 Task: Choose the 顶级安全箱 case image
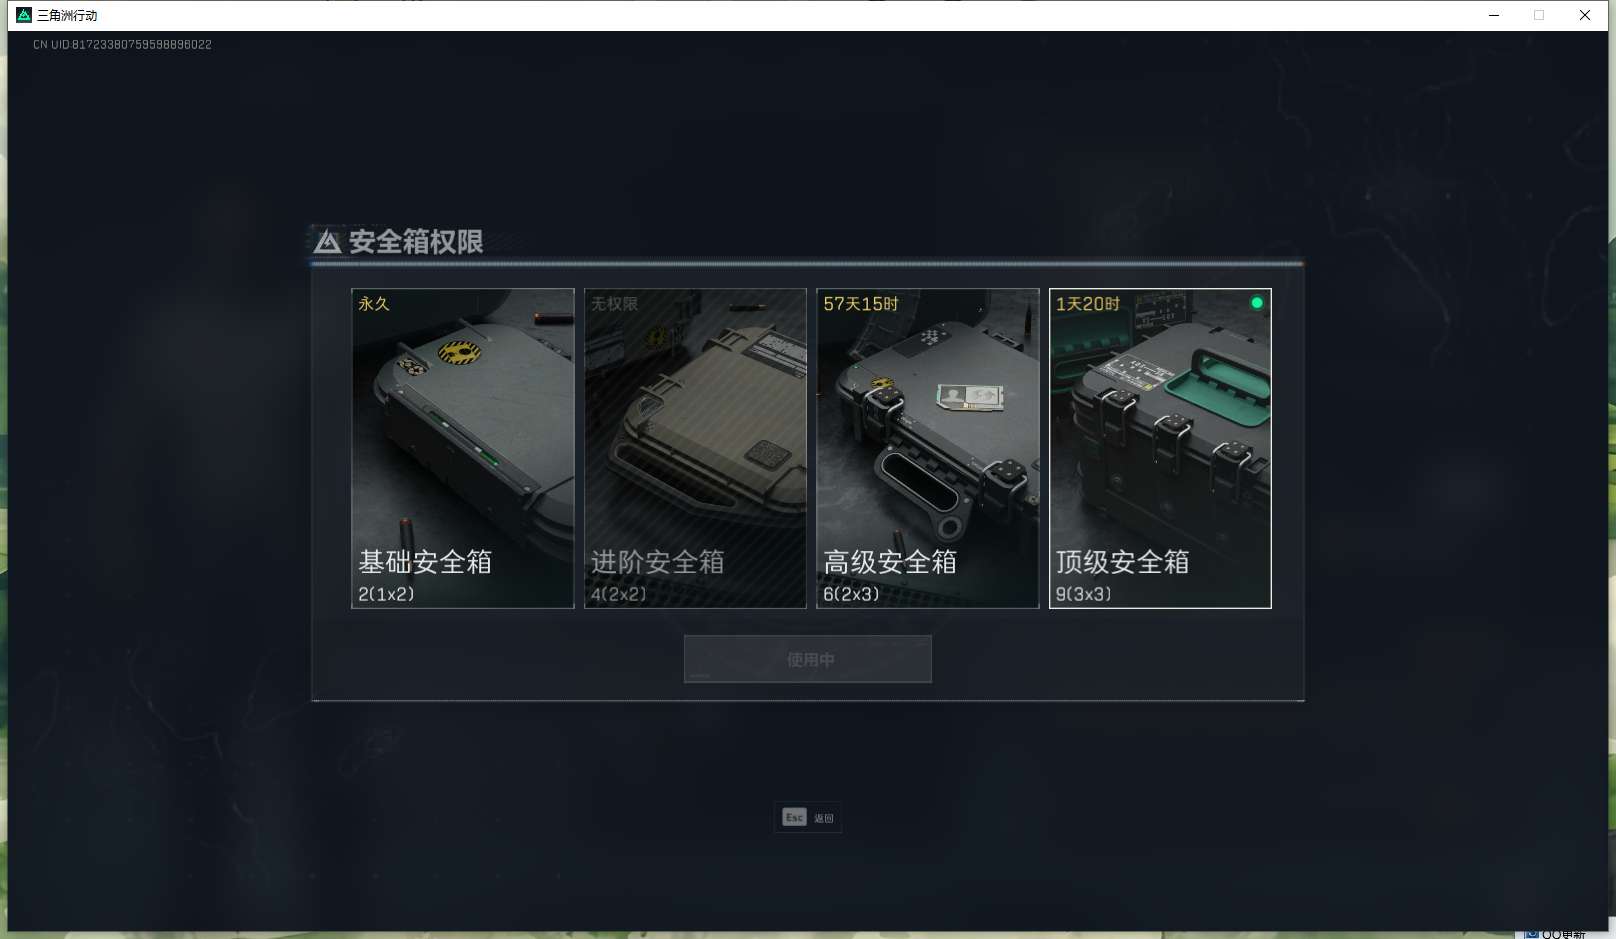pos(1160,448)
